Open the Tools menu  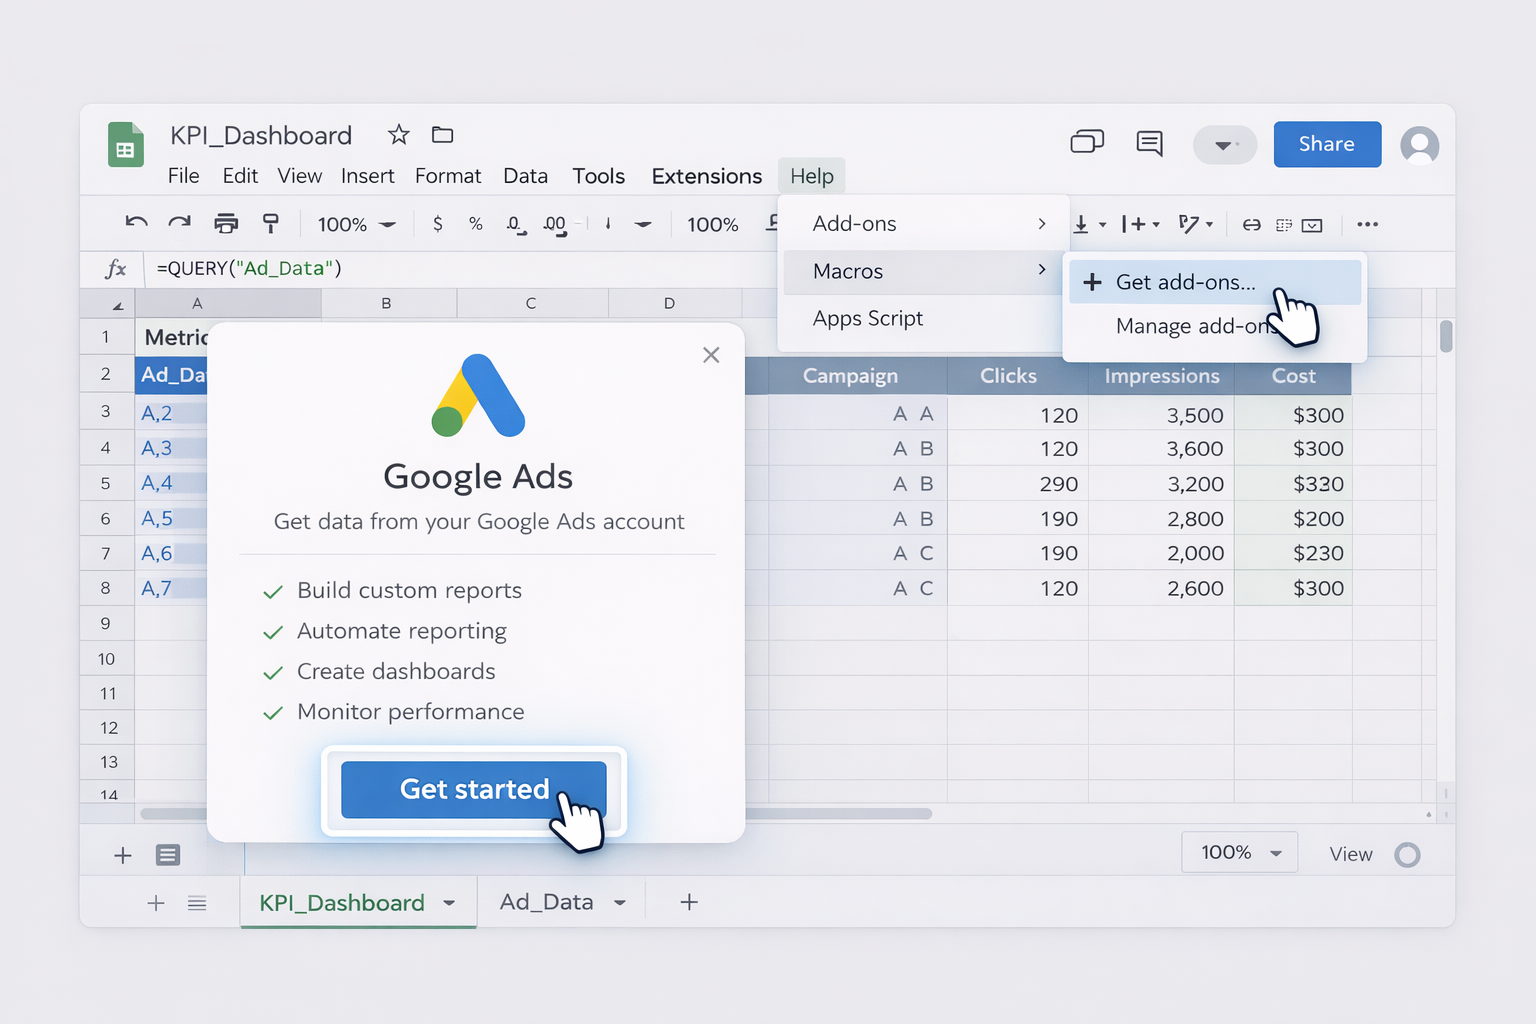599,176
